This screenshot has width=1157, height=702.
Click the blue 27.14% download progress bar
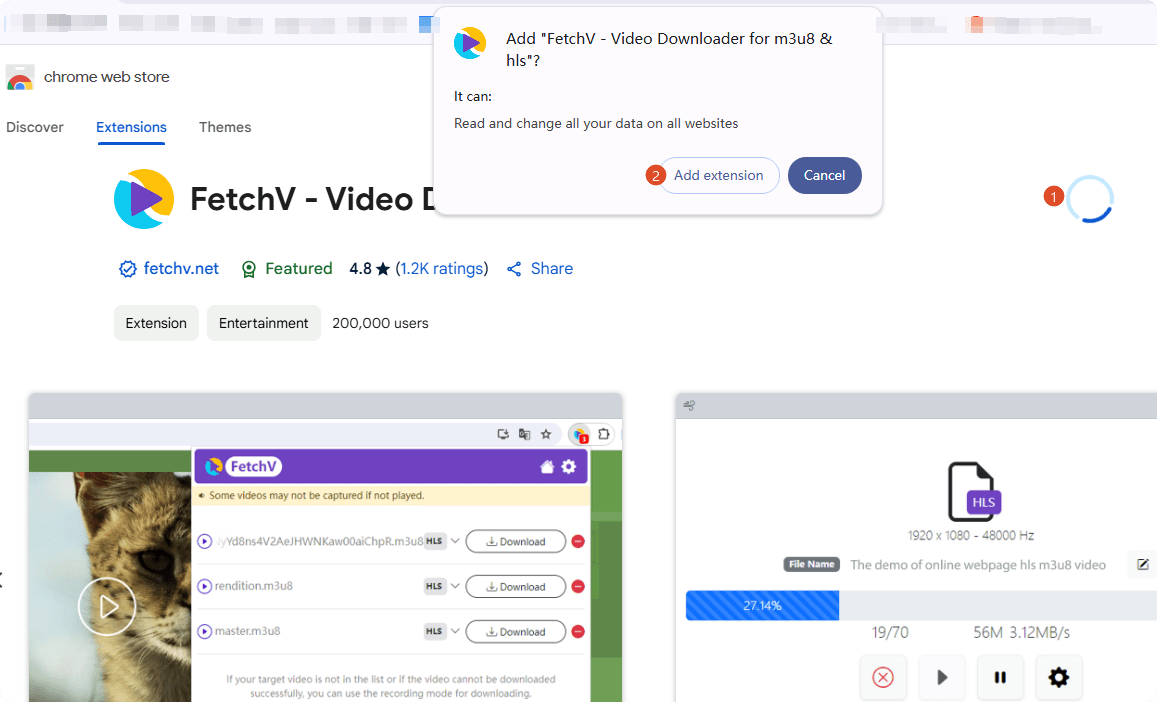coord(762,605)
